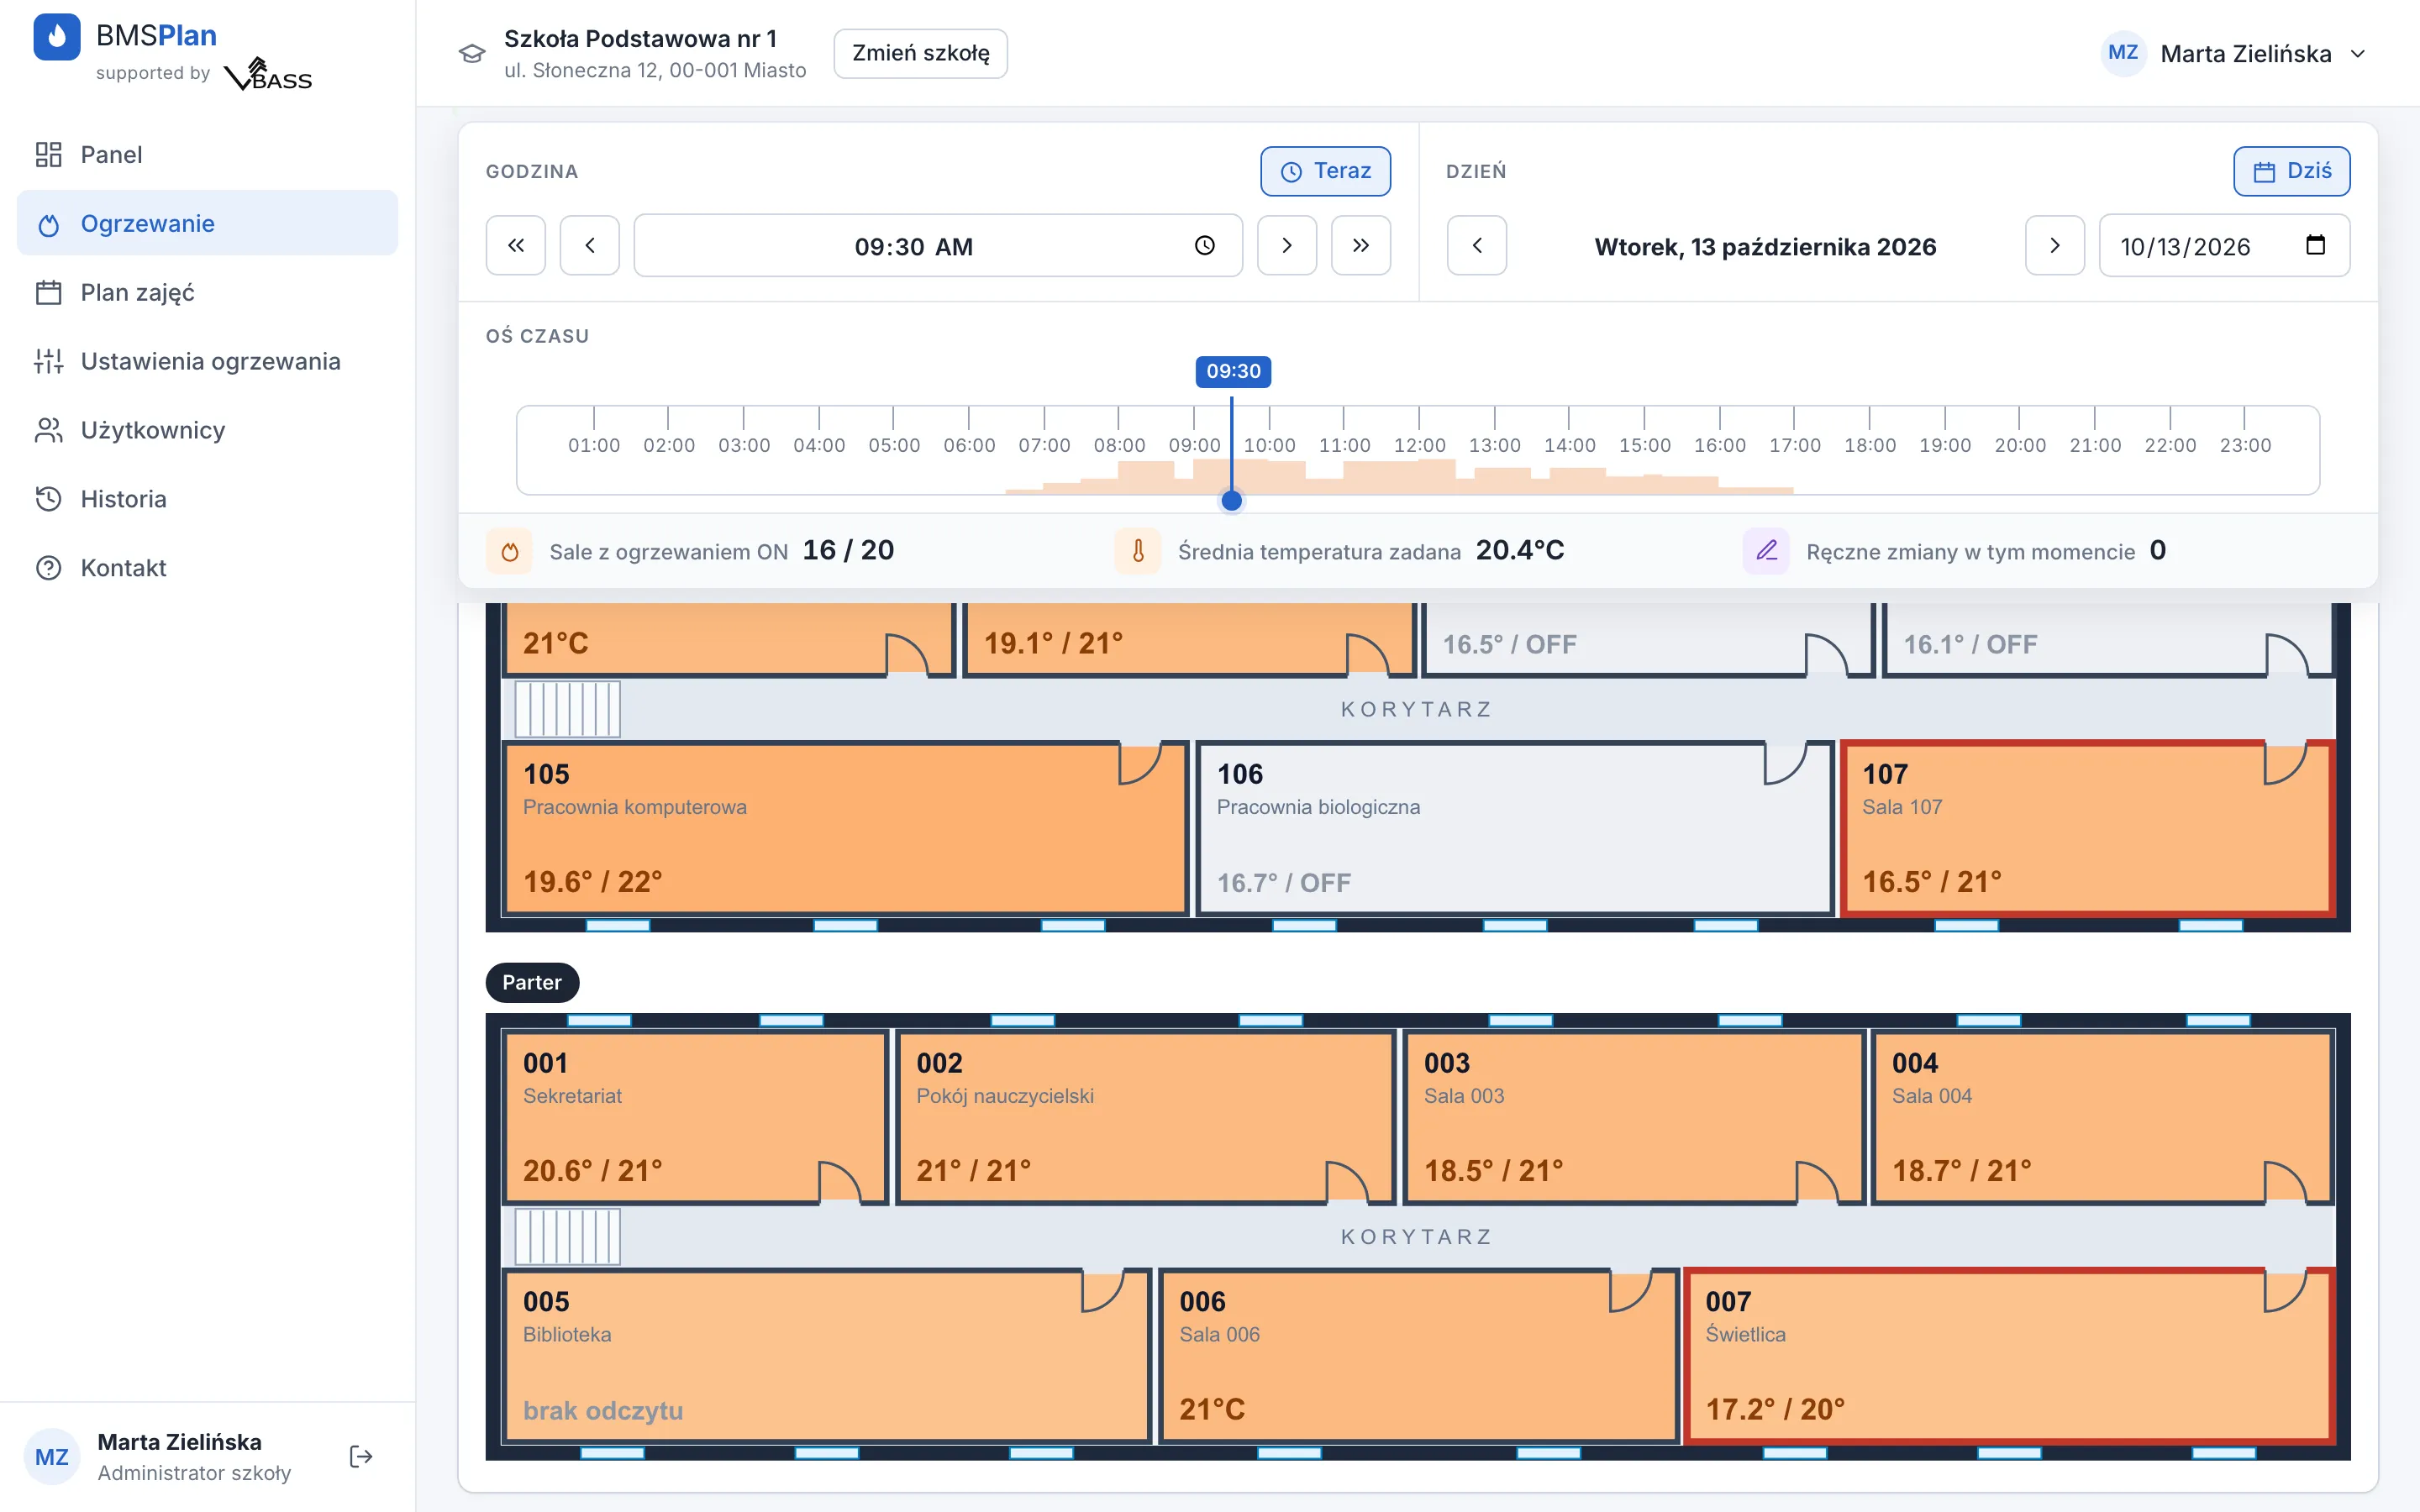Go to Ustawienia ogrzewania
This screenshot has height=1512, width=2420.
(x=207, y=361)
